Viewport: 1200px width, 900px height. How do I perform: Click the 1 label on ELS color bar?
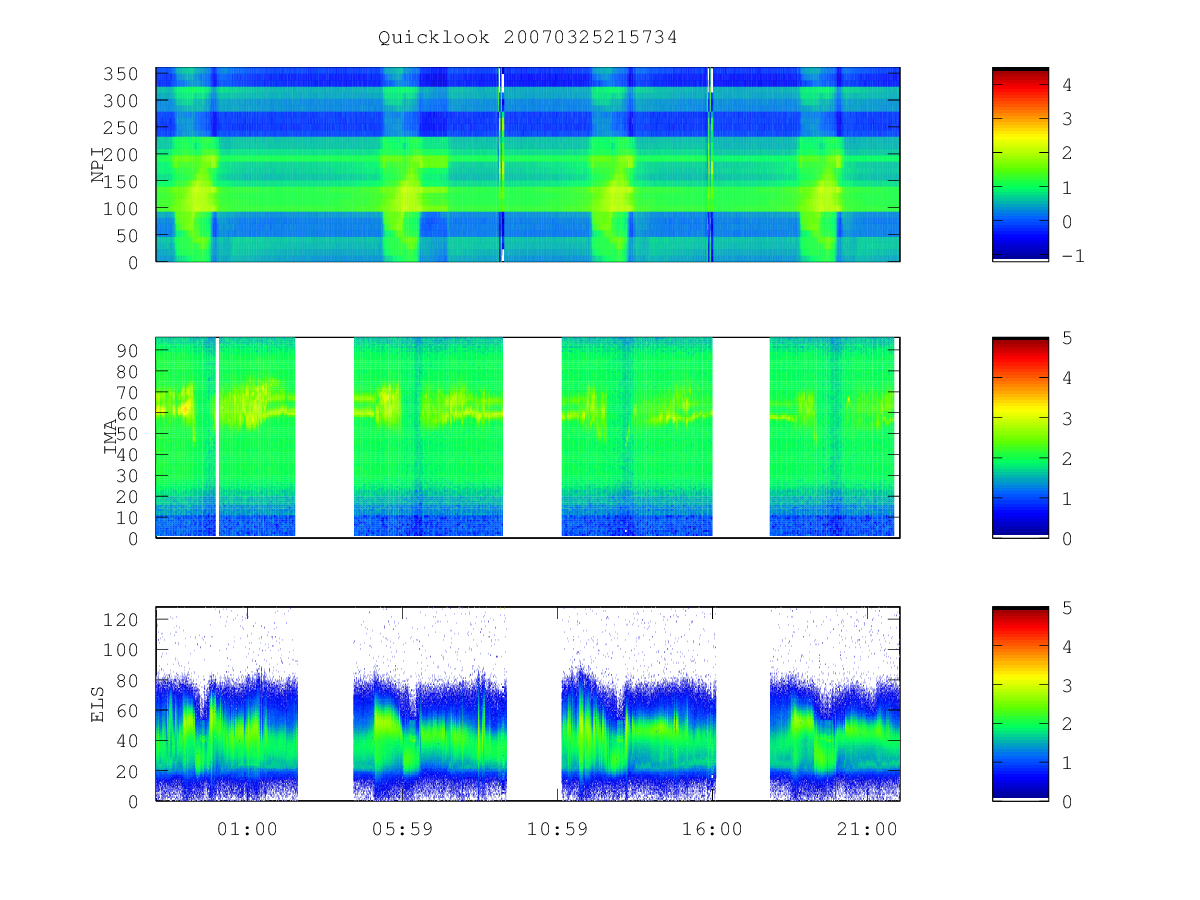pos(1068,762)
